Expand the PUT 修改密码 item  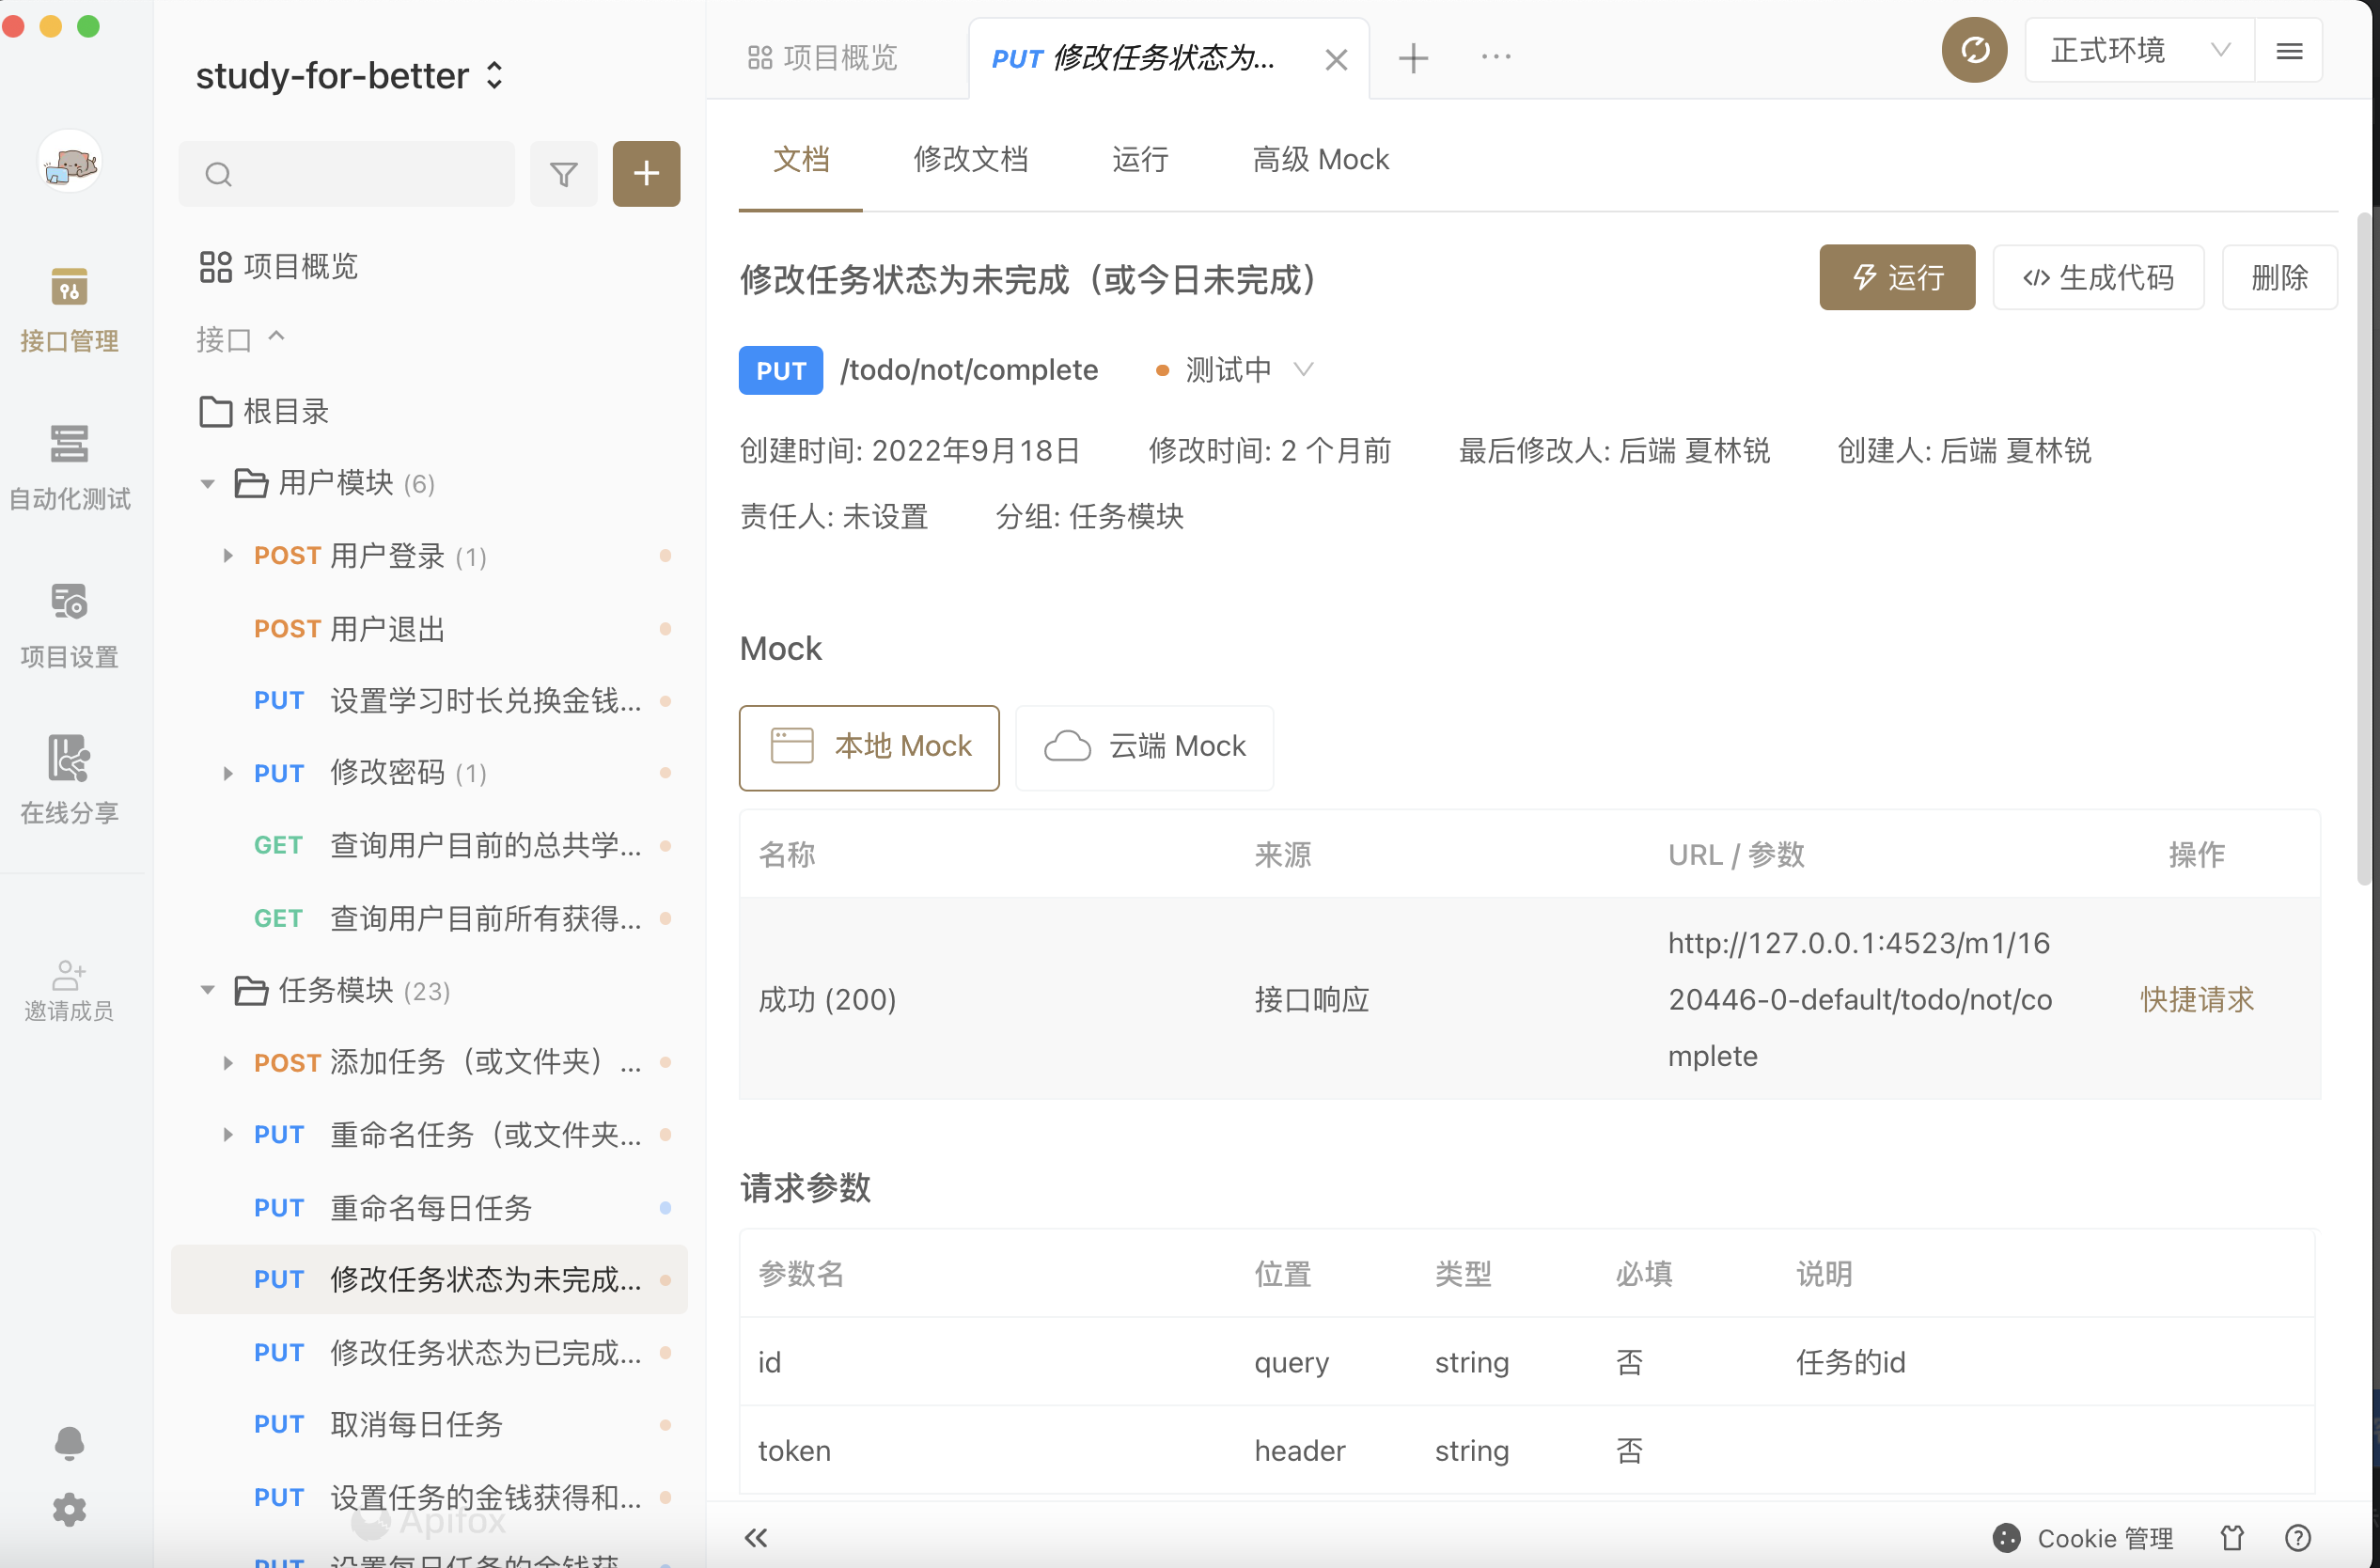(x=228, y=773)
